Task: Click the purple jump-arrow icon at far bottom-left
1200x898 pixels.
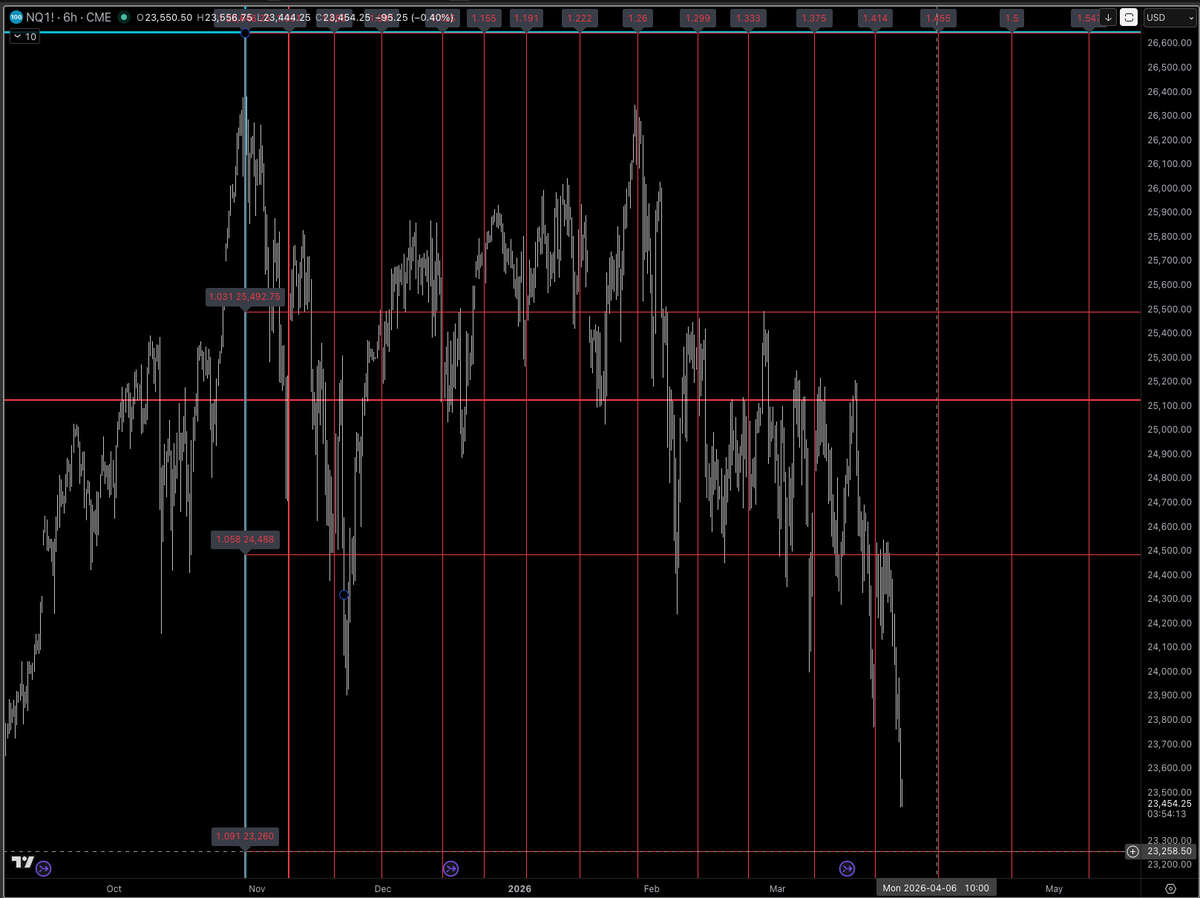Action: click(43, 869)
